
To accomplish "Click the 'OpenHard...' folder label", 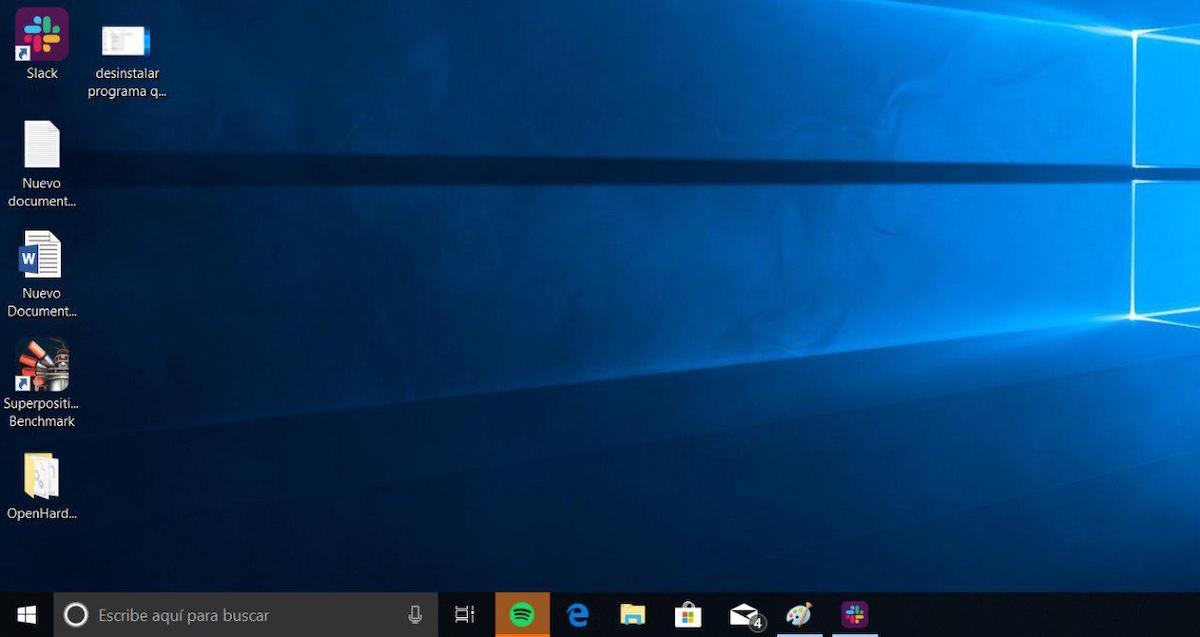I will (x=42, y=514).
